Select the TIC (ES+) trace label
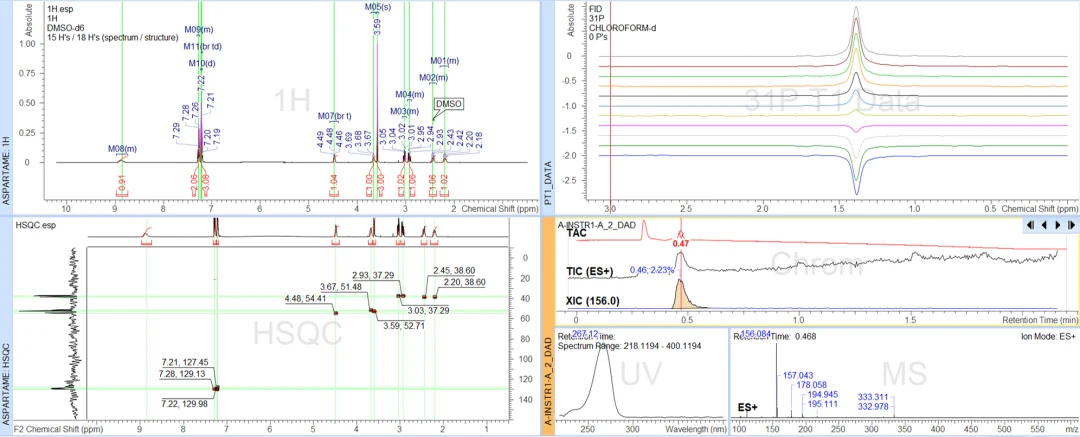The height and width of the screenshot is (437, 1080). pyautogui.click(x=590, y=270)
